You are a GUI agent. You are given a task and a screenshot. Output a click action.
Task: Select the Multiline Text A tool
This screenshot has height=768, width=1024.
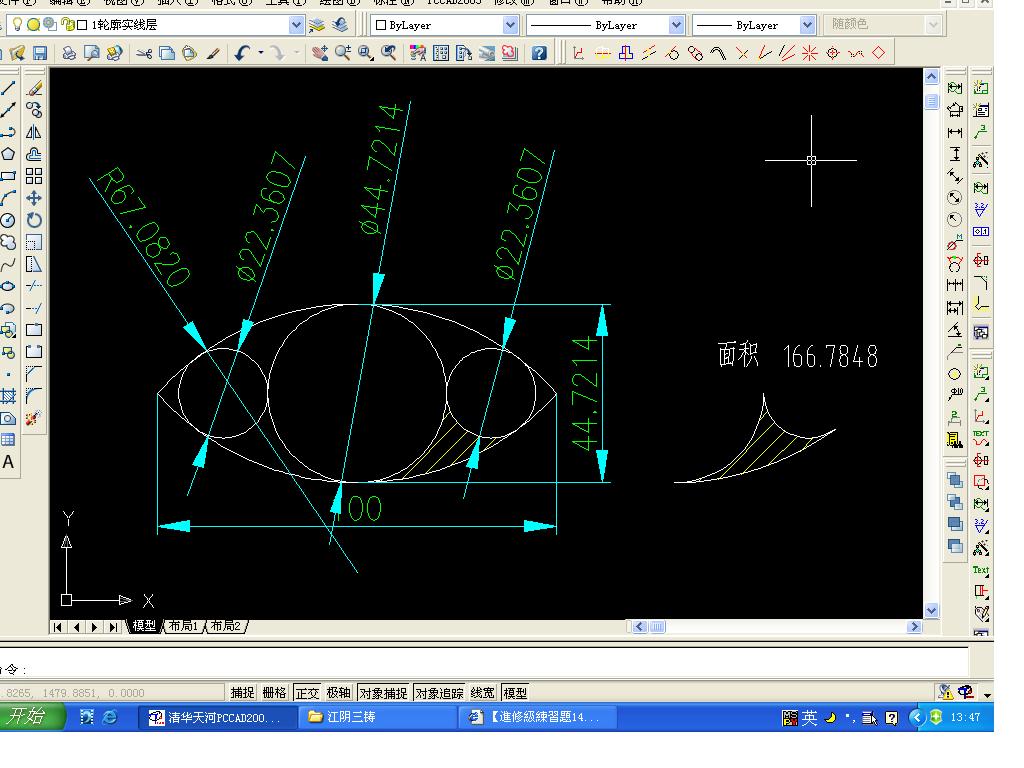click(x=8, y=462)
